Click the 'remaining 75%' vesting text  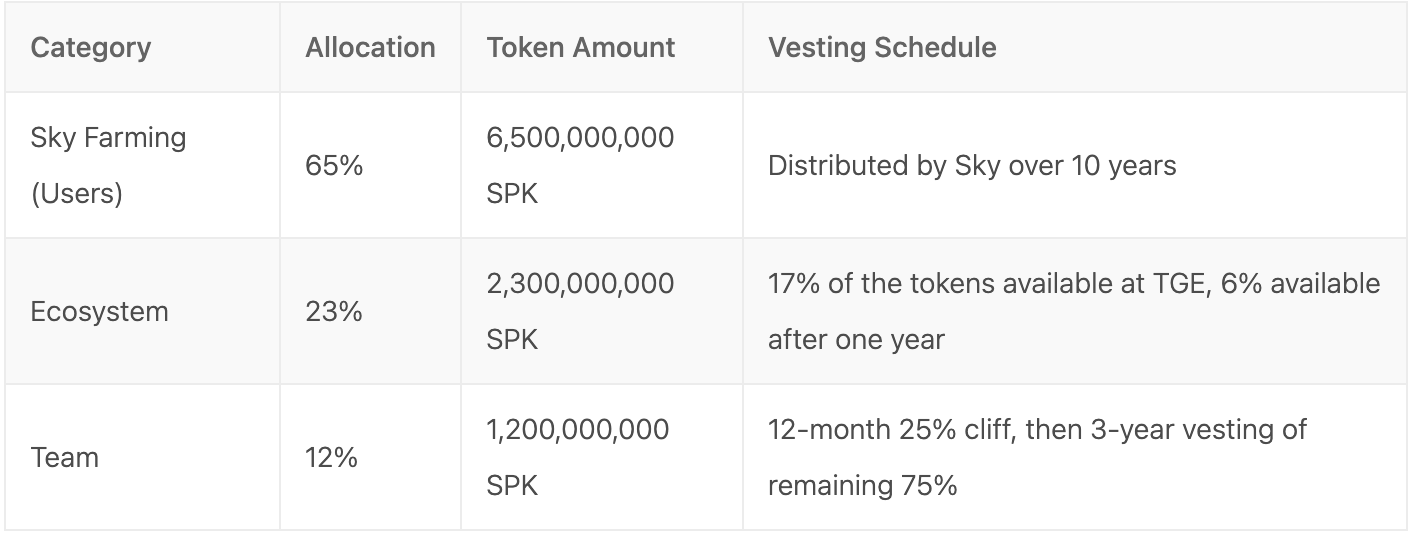(x=863, y=486)
